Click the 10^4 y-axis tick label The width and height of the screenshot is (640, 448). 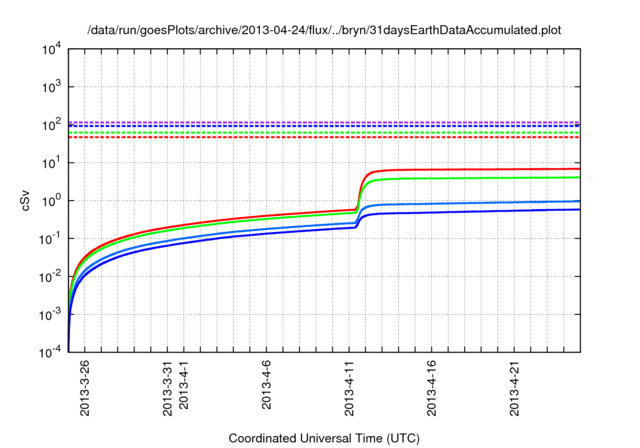coord(51,49)
